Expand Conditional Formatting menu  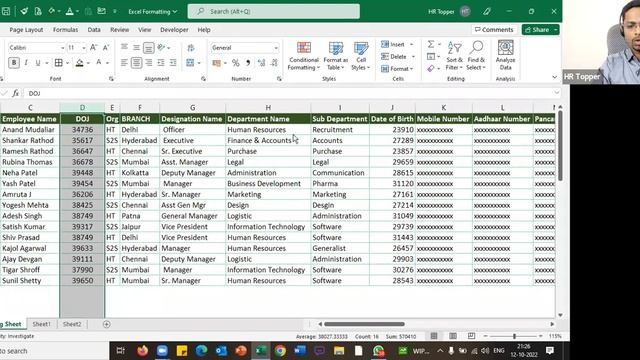click(x=304, y=56)
